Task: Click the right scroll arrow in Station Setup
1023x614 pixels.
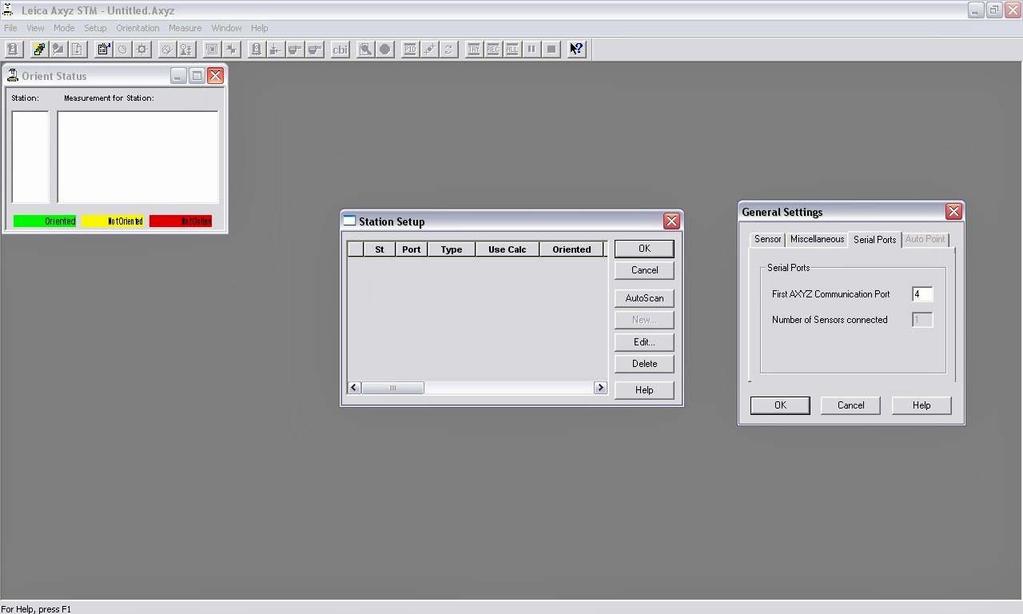Action: click(600, 388)
